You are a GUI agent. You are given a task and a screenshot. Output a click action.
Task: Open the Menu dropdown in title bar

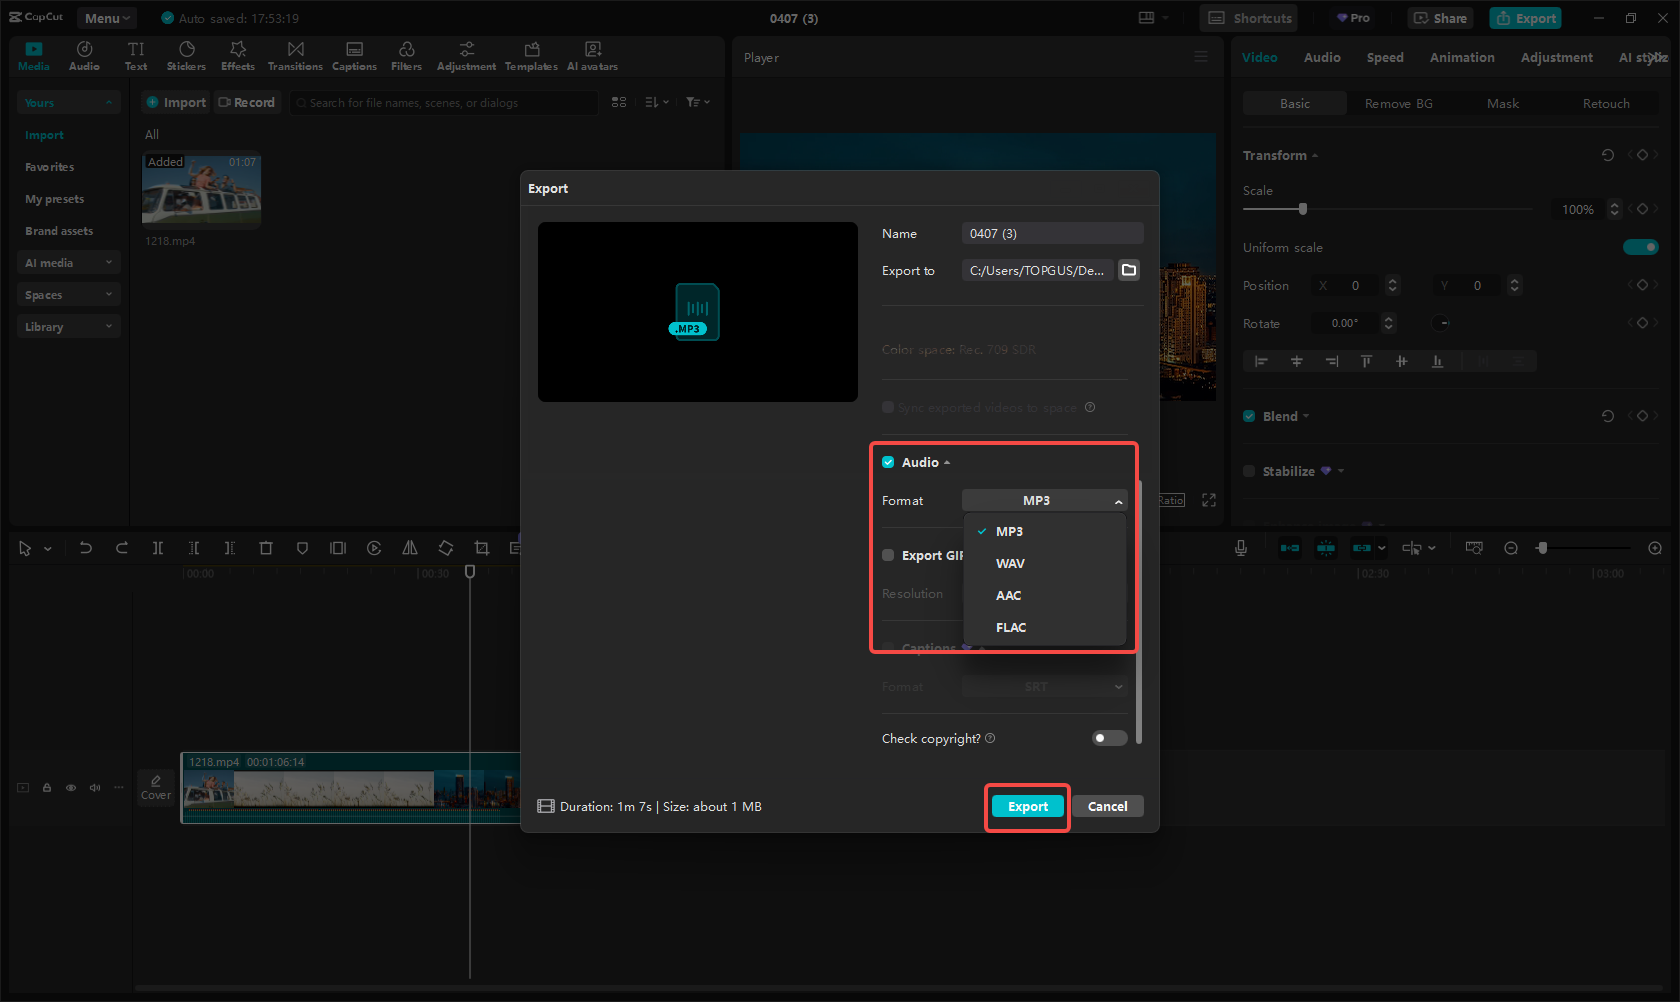tap(107, 18)
